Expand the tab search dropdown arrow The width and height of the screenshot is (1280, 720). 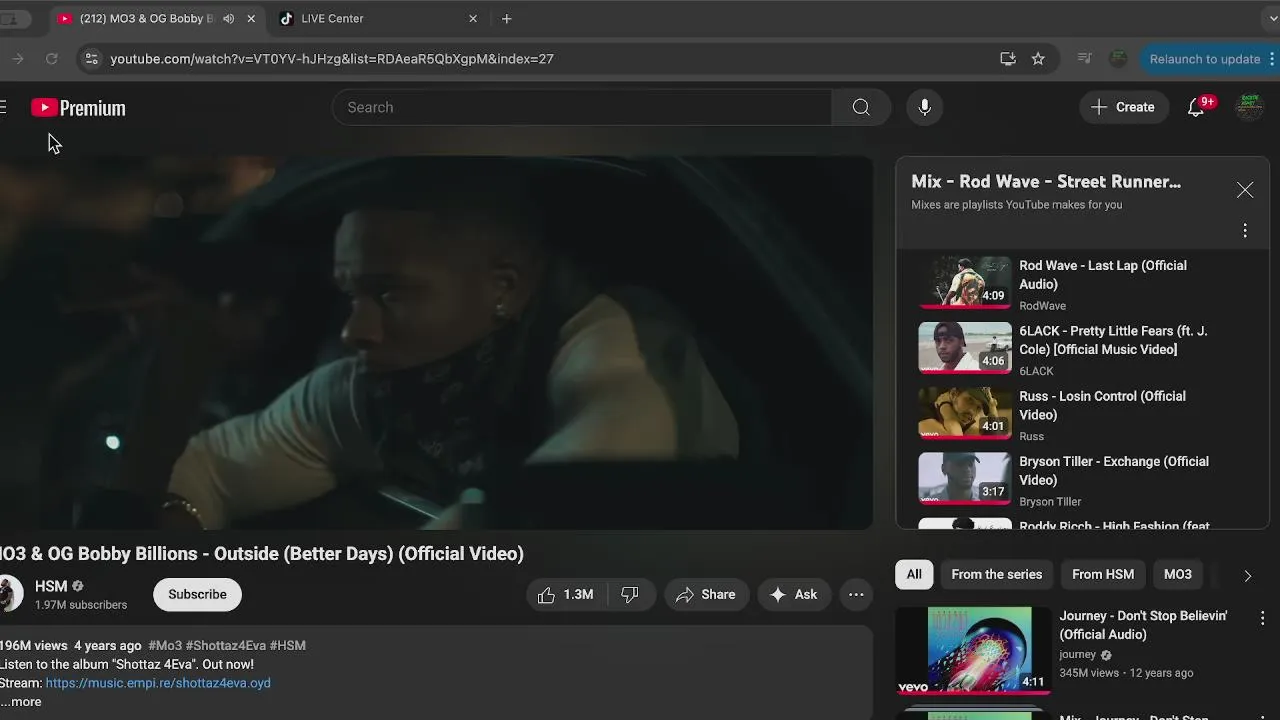tap(1272, 18)
